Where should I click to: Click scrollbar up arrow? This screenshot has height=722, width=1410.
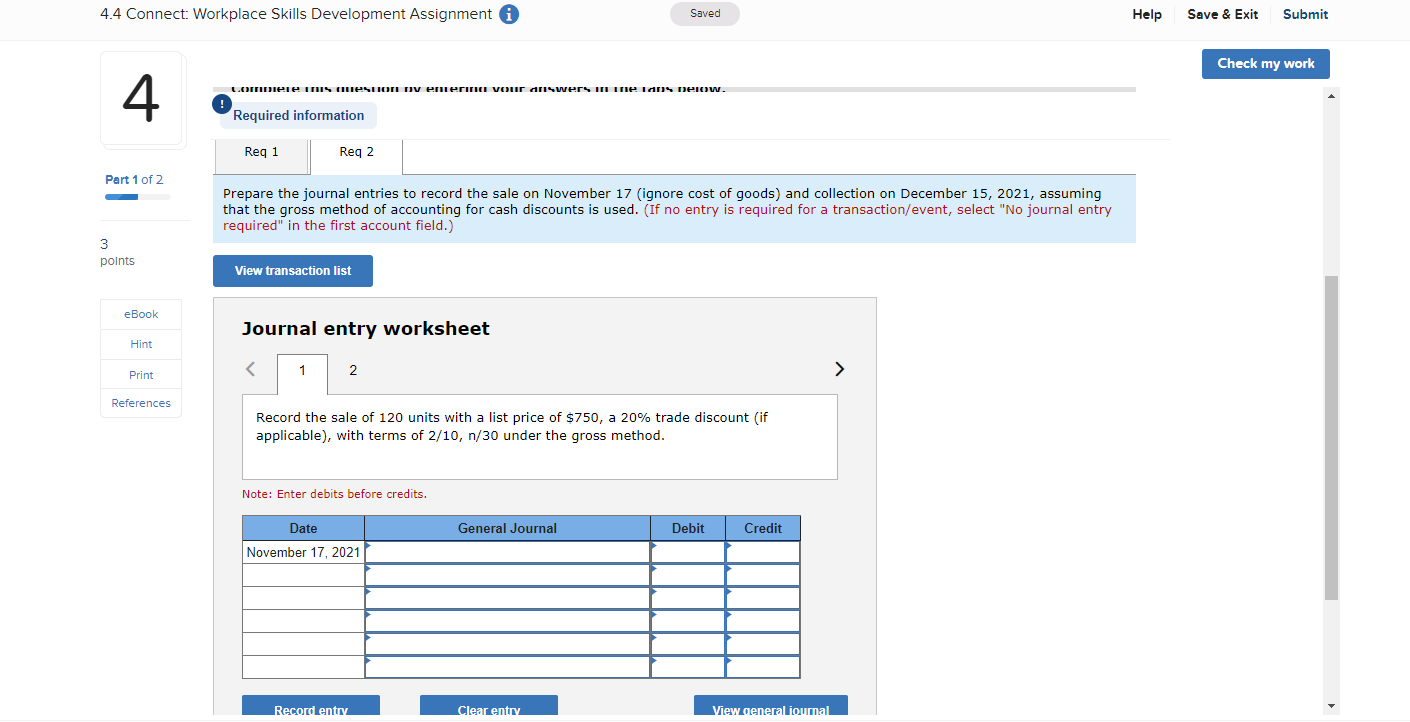pyautogui.click(x=1331, y=97)
